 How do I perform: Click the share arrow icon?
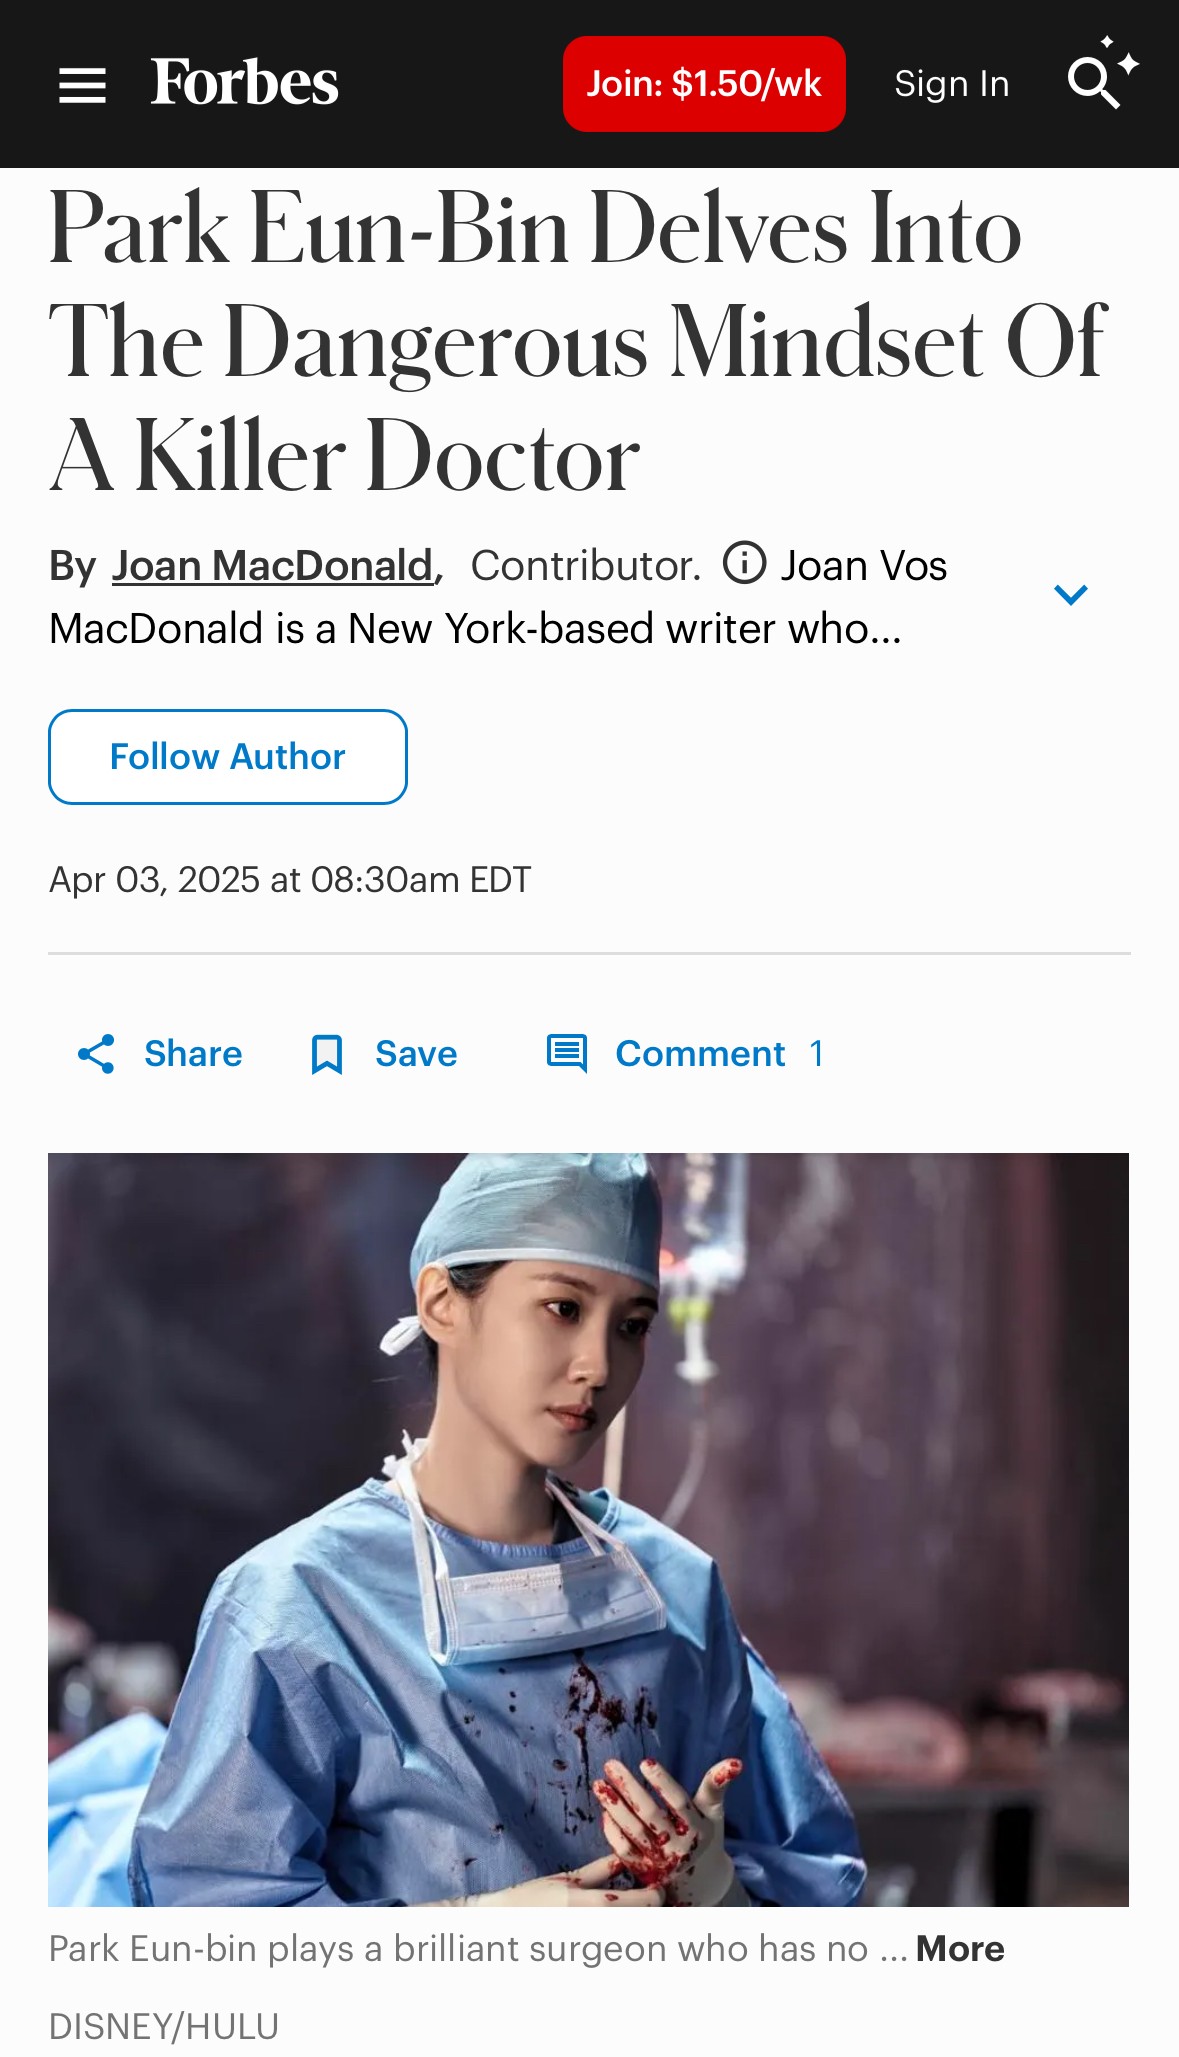[x=97, y=1054]
